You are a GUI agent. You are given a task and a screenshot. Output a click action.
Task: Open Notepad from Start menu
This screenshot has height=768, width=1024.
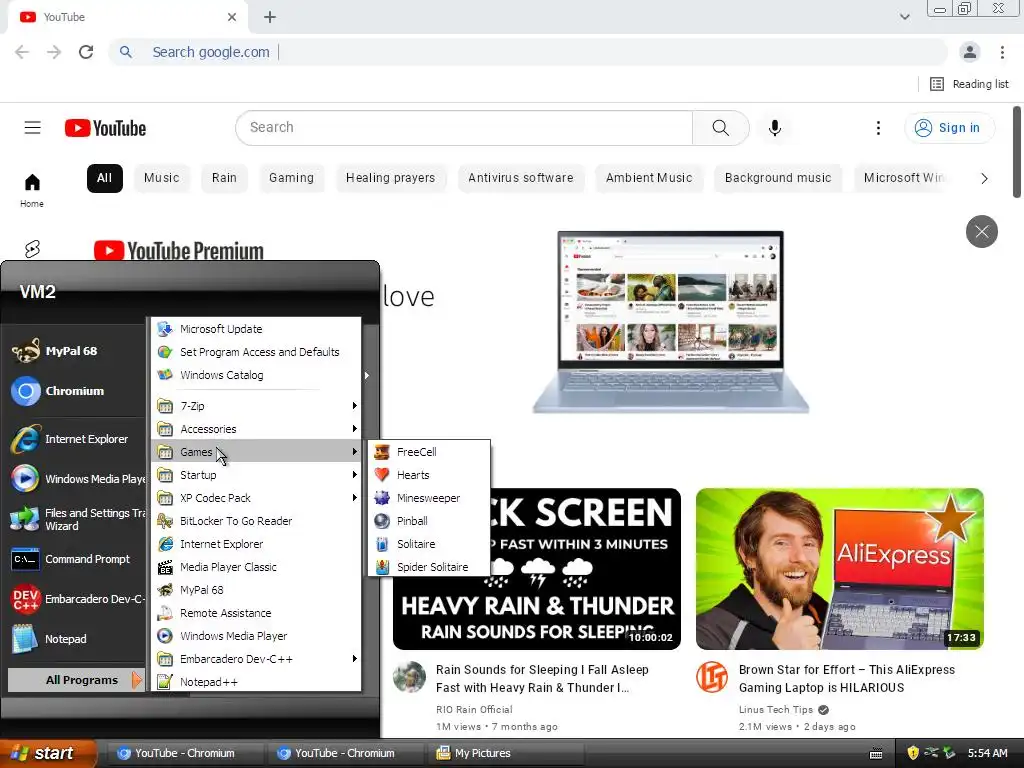point(75,639)
